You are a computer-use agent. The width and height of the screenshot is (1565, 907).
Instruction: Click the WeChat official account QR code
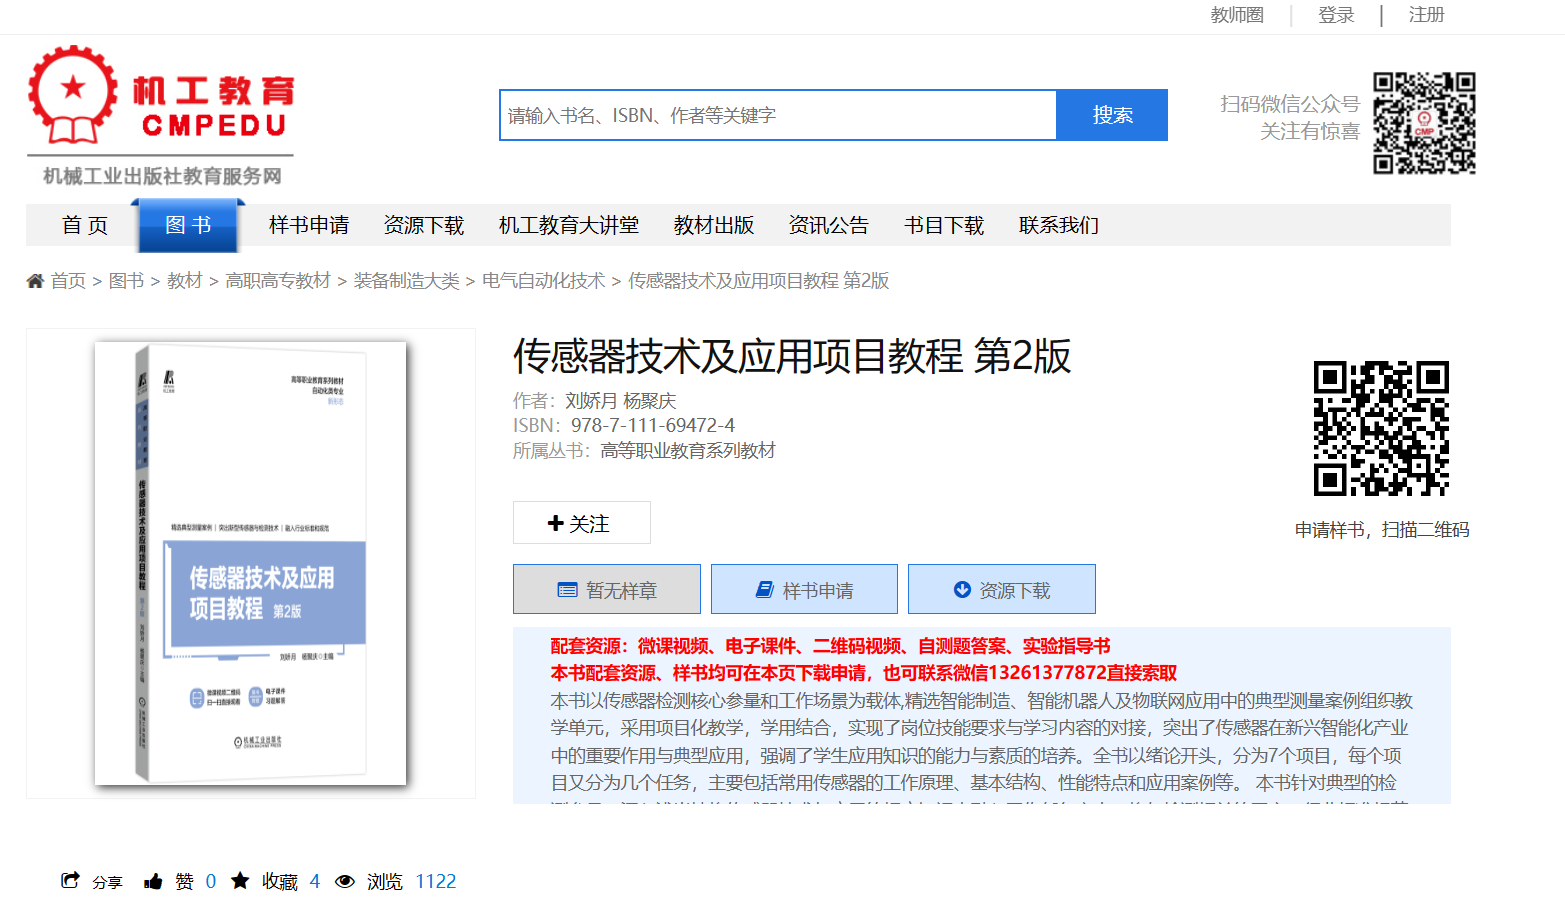point(1424,123)
